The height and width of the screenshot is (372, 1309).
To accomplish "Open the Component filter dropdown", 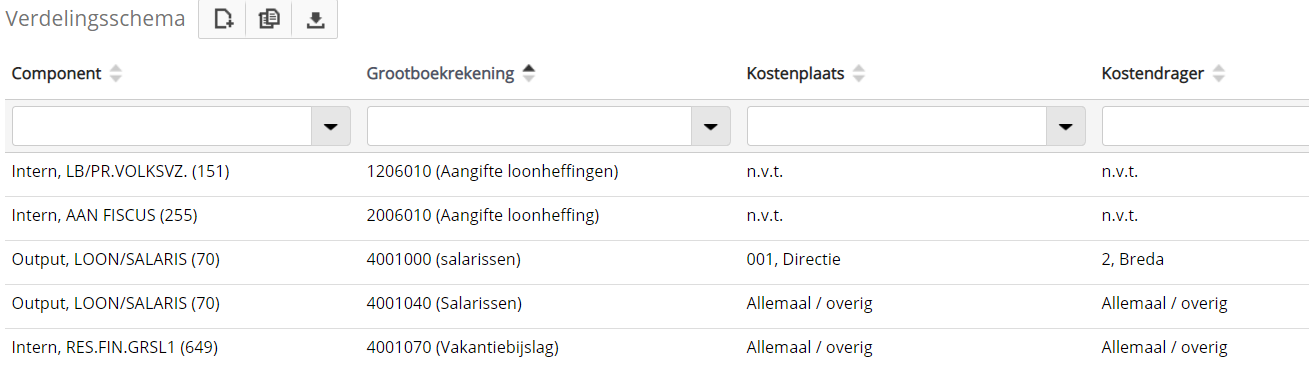I will [x=331, y=126].
